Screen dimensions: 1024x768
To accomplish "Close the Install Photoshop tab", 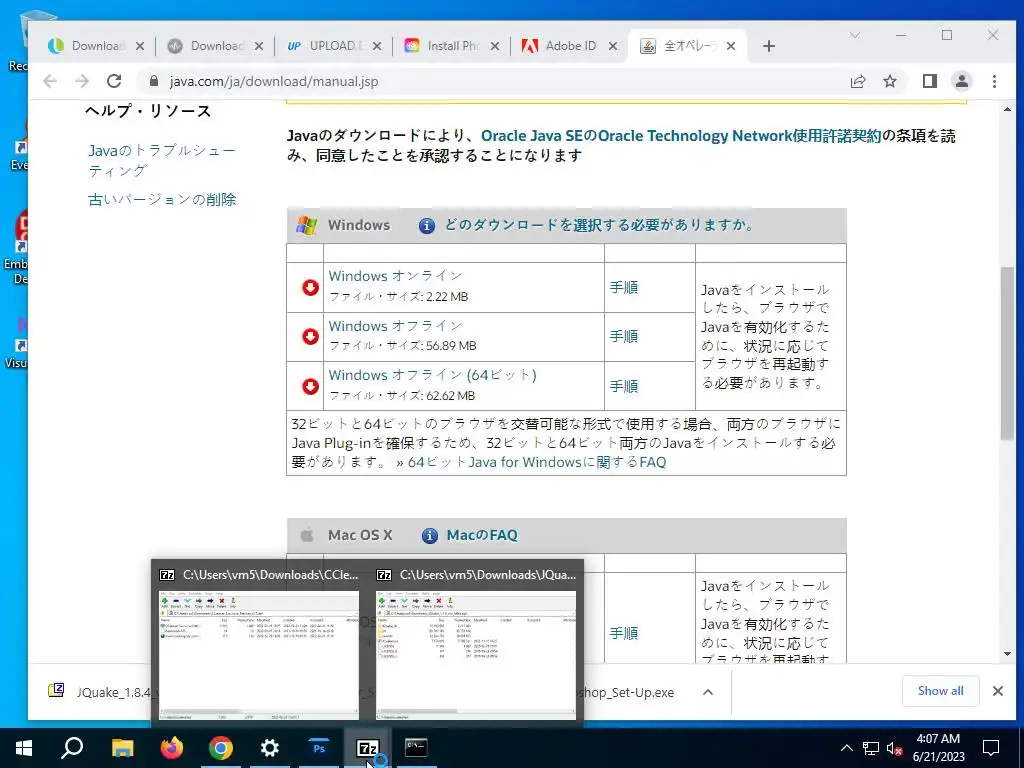I will click(x=494, y=46).
